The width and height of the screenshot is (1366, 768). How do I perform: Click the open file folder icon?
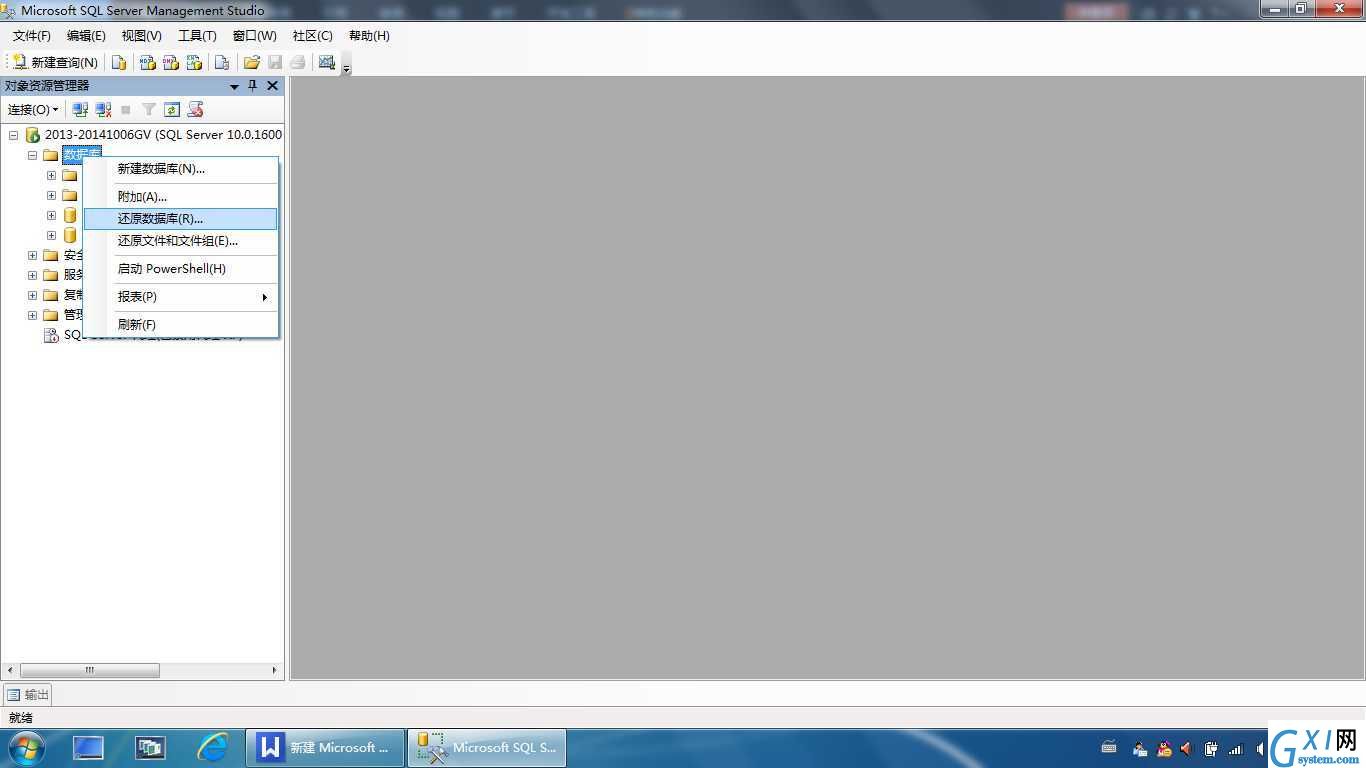coord(252,62)
